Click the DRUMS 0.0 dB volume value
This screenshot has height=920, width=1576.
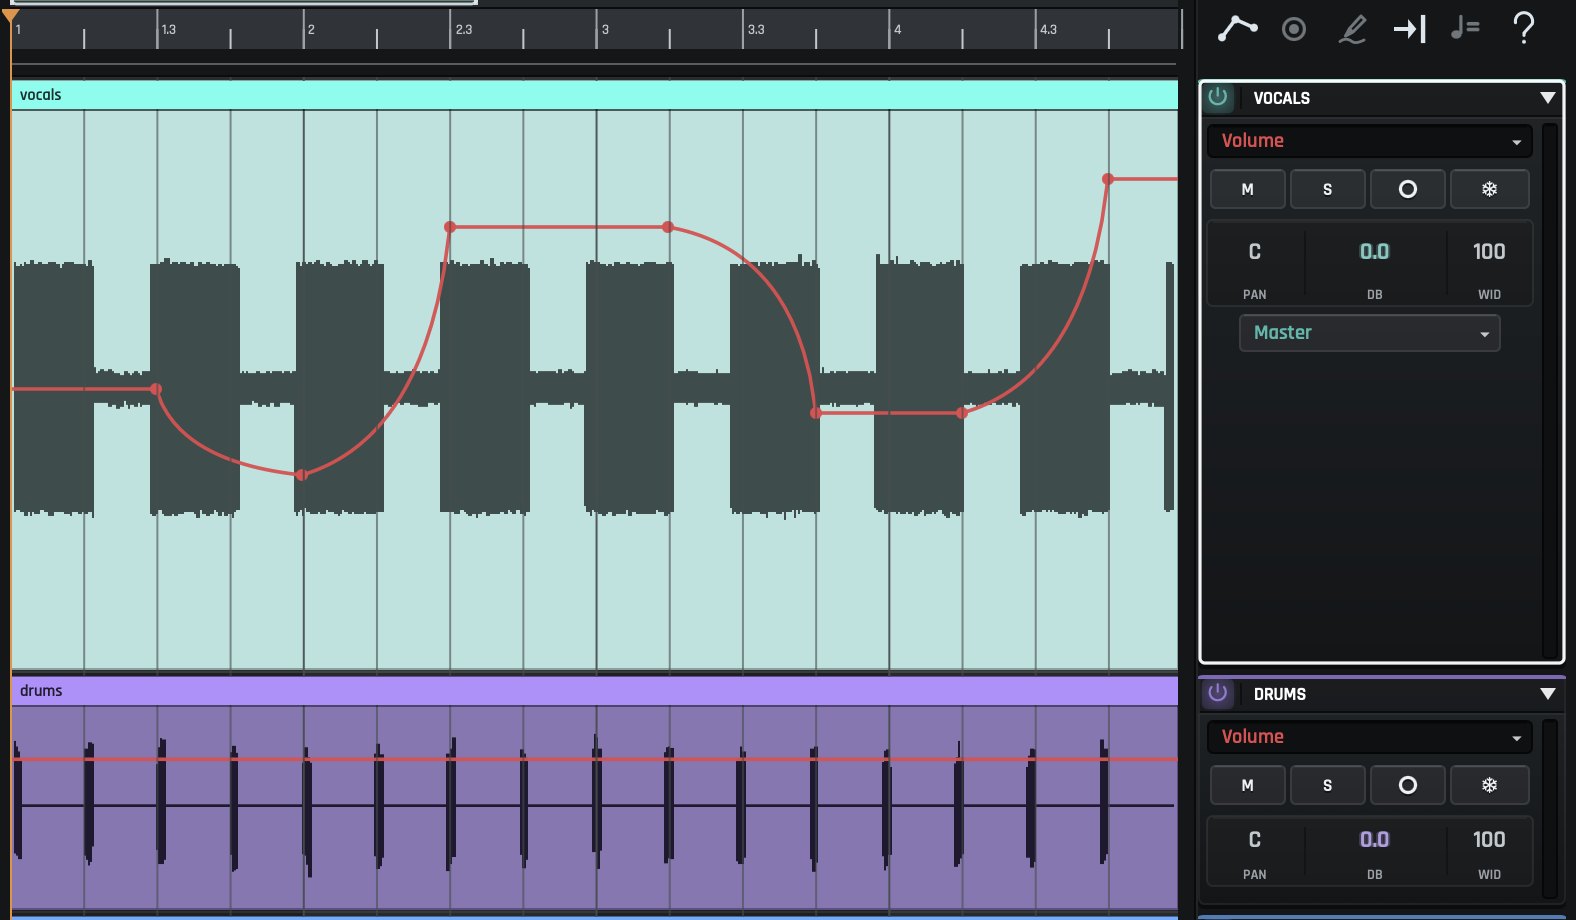point(1374,840)
